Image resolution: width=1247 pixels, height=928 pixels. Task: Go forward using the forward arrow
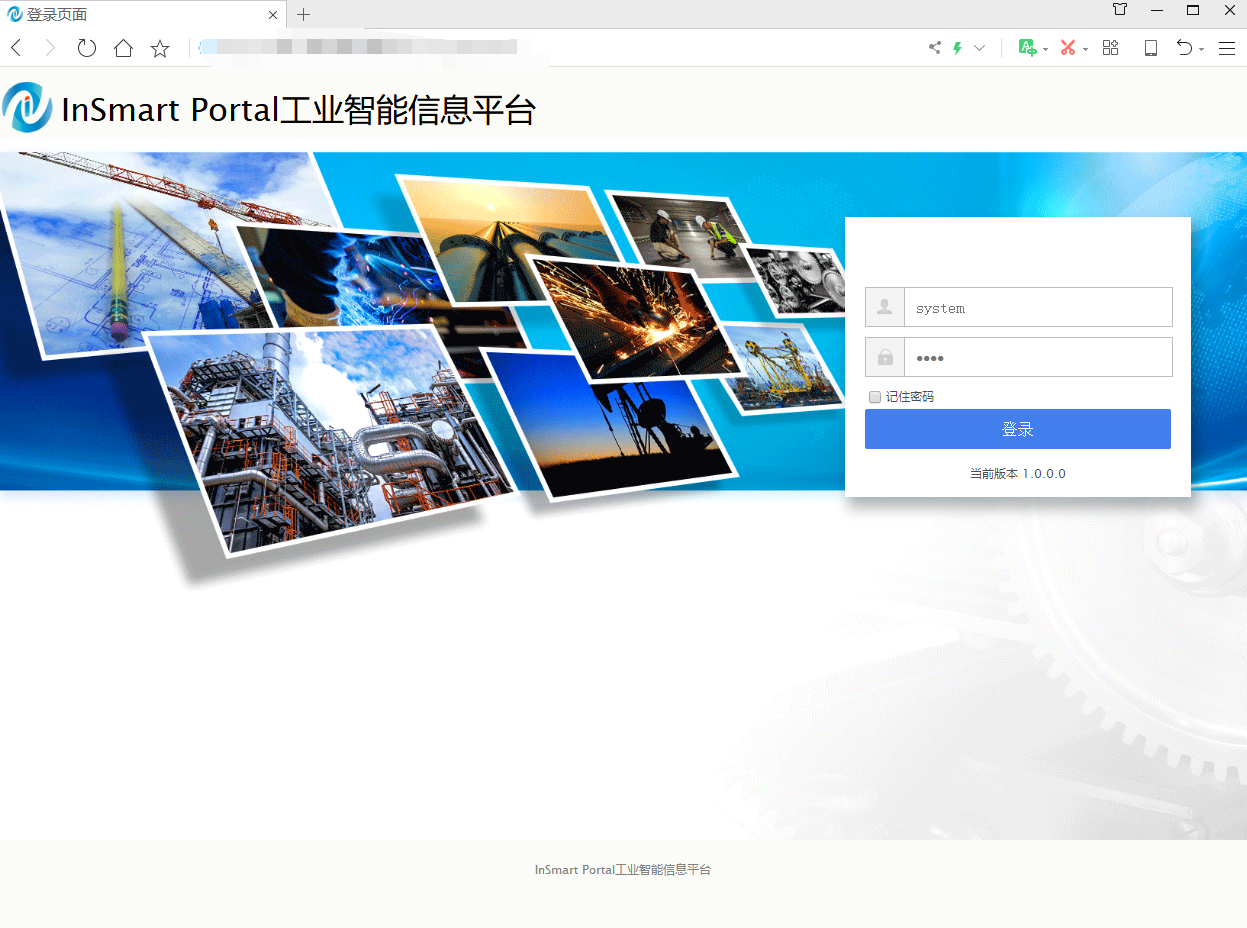[50, 48]
